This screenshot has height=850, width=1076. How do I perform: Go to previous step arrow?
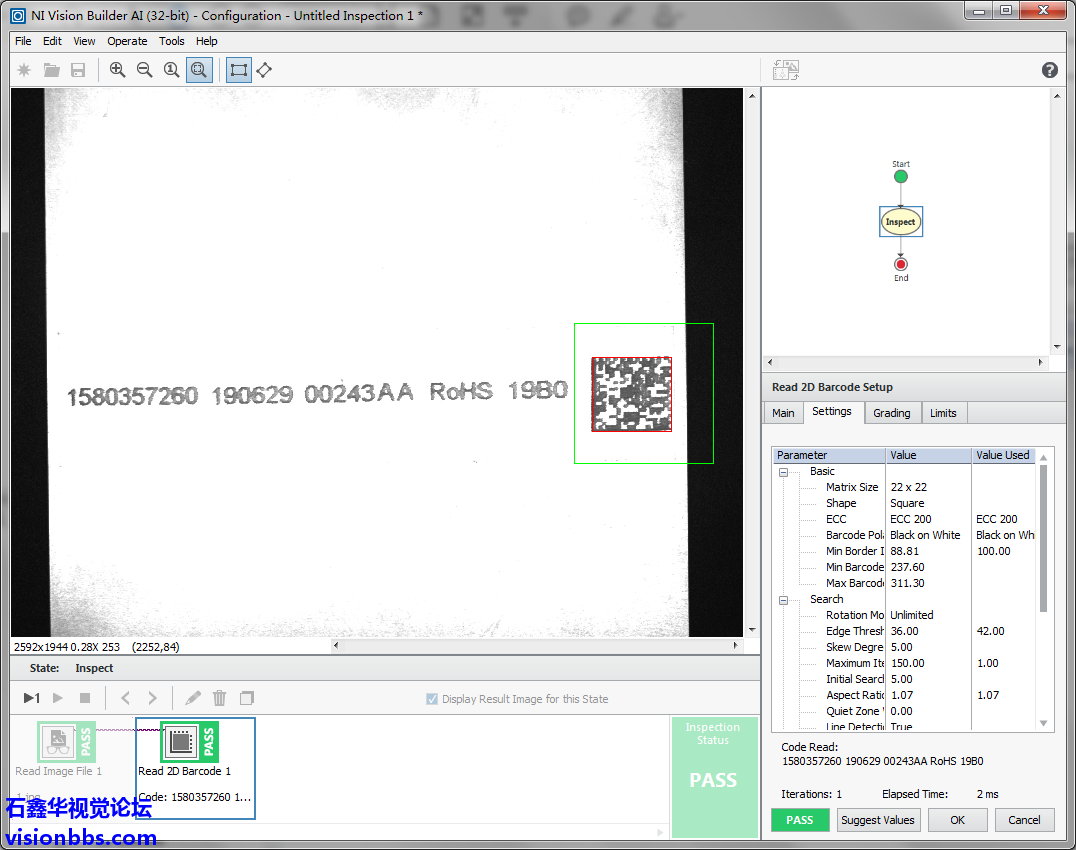click(x=125, y=698)
